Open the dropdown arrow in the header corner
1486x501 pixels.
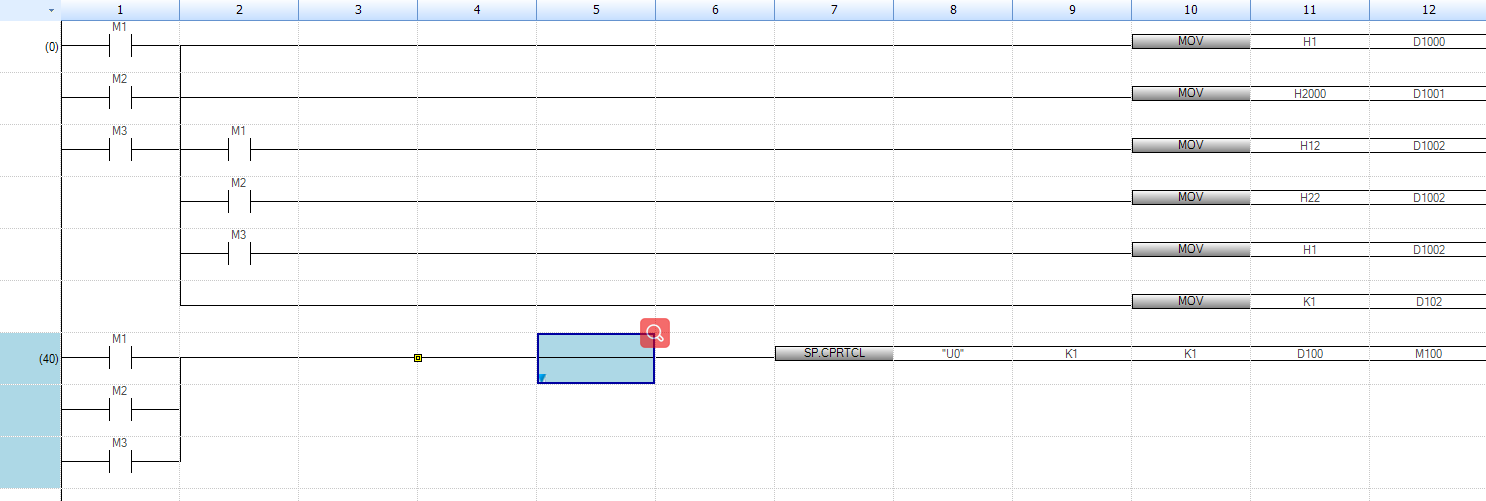(51, 10)
